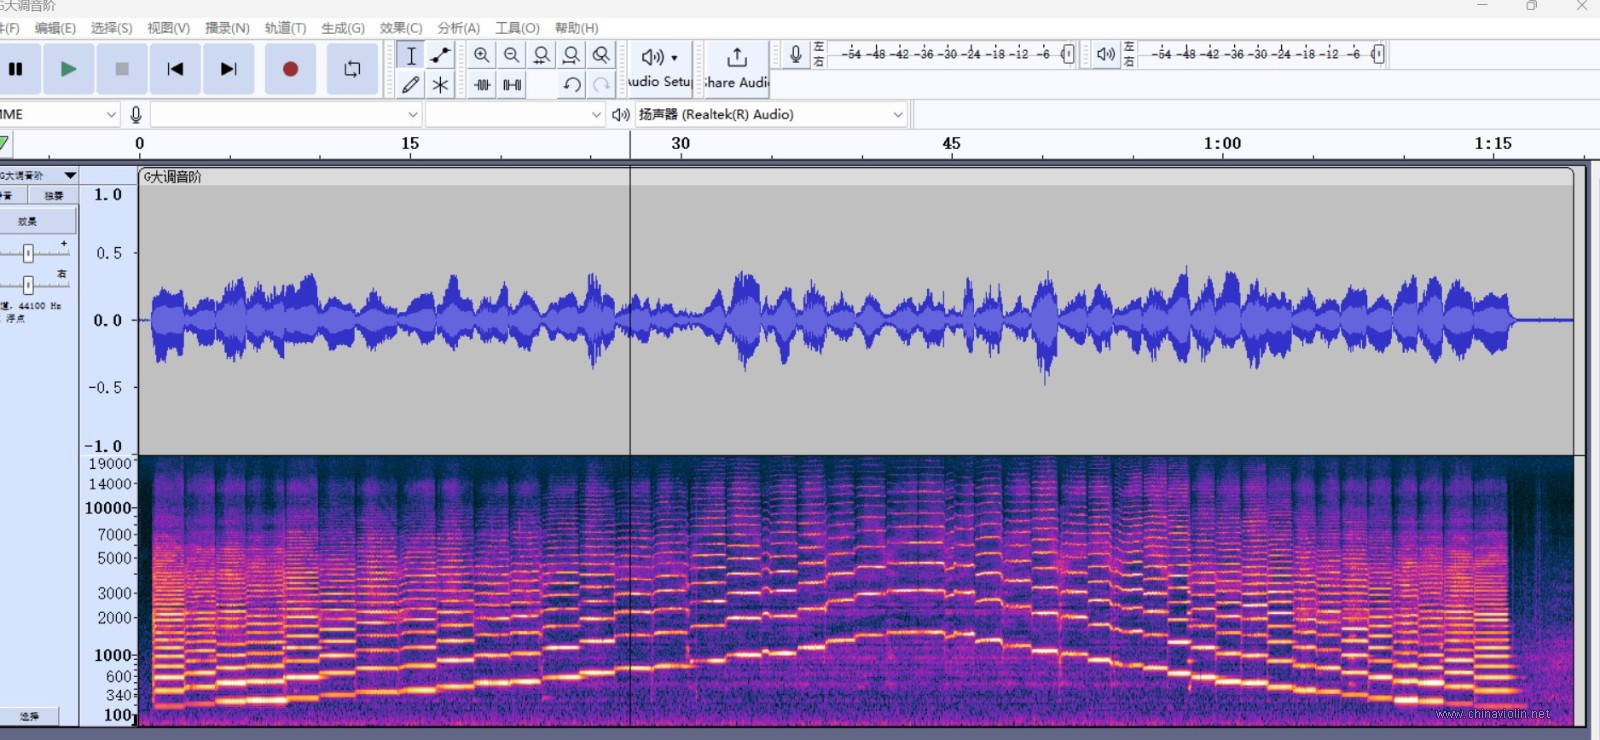
Task: Trim audio outside selection icon
Action: point(482,85)
